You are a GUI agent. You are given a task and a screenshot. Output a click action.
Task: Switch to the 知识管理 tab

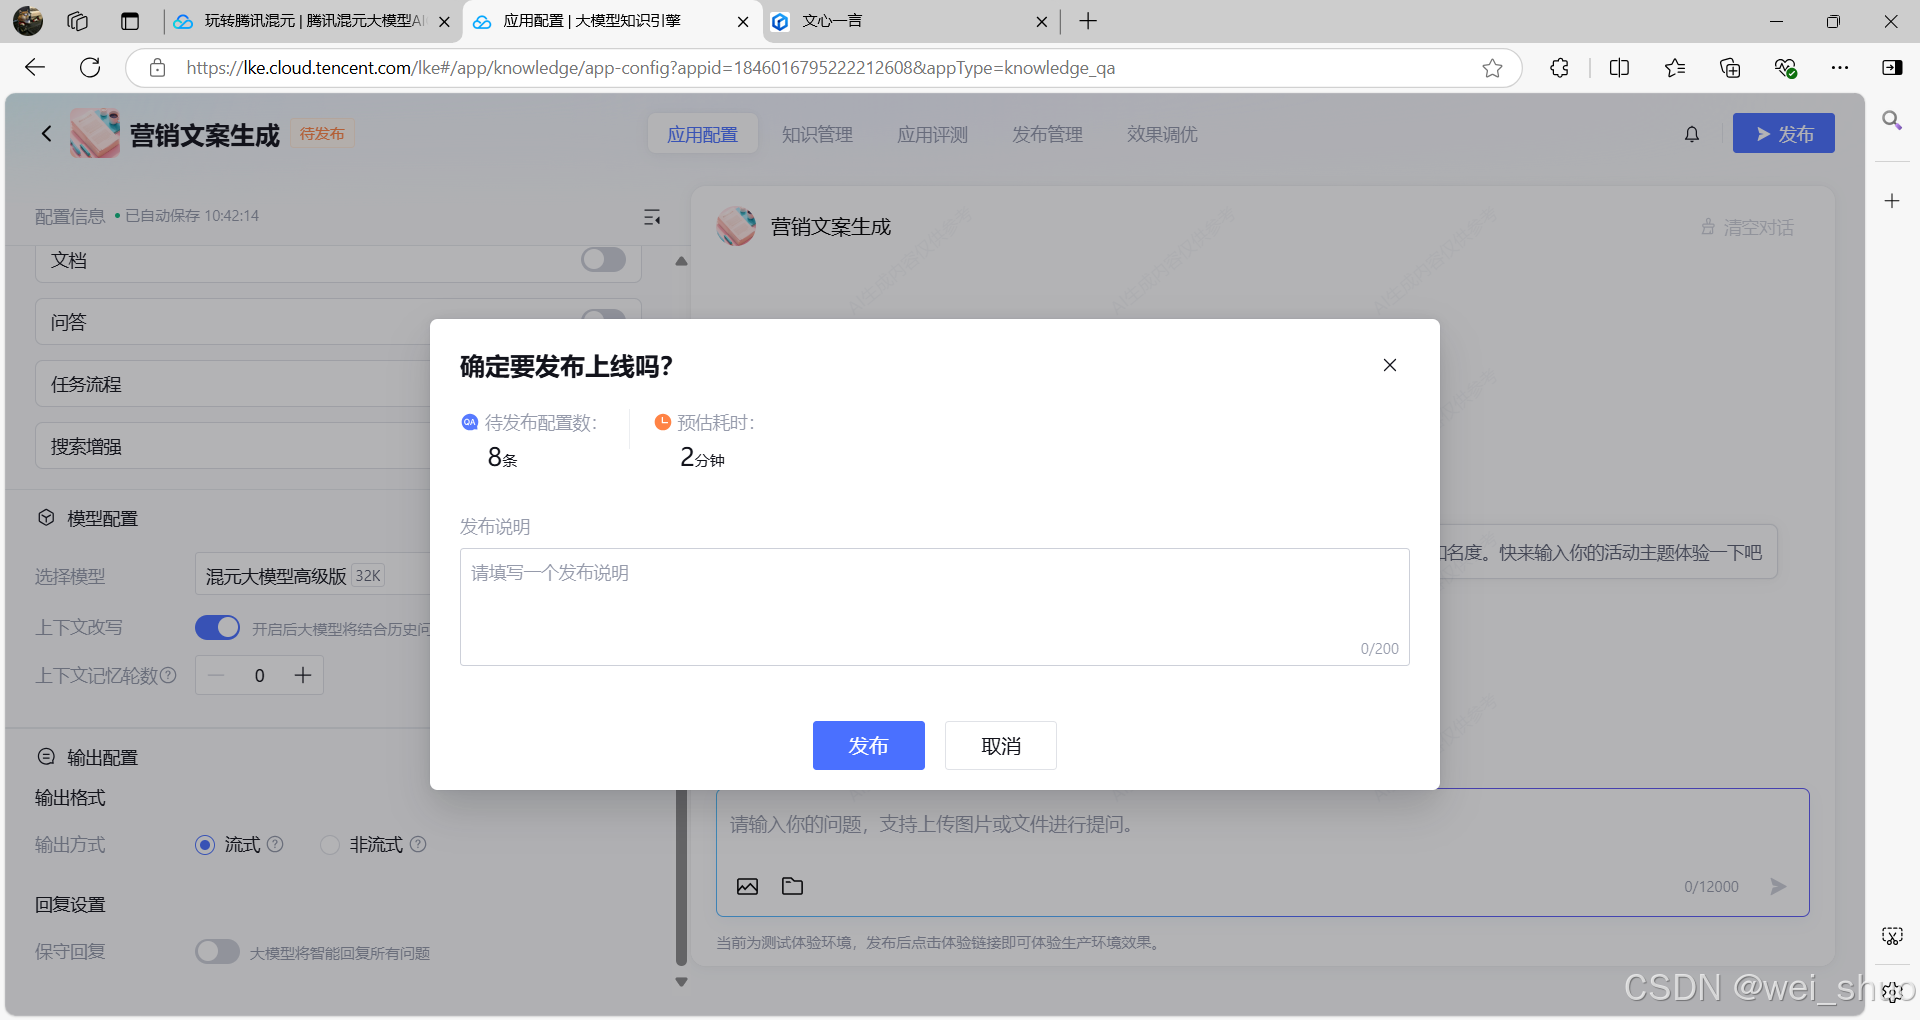pyautogui.click(x=817, y=134)
